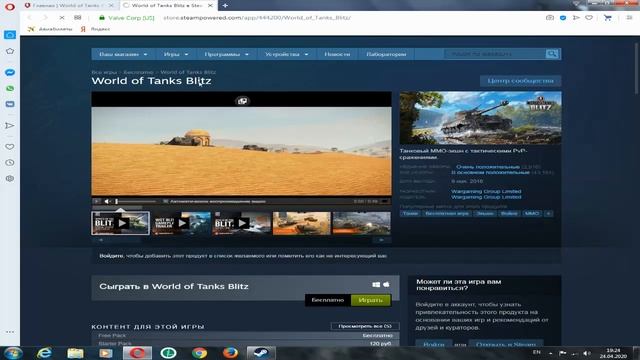Screen dimensions: 640x360
Task: Close the World of Tanks Blitz Steam tab
Action: coord(210,6)
